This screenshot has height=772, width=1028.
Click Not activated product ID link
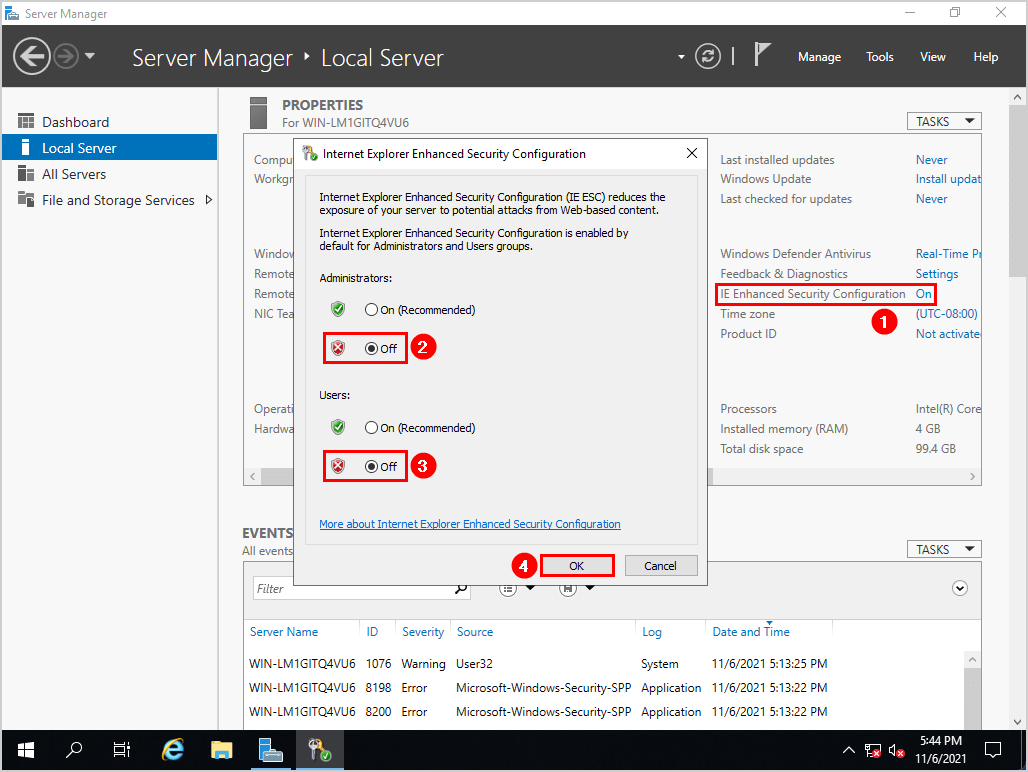948,334
